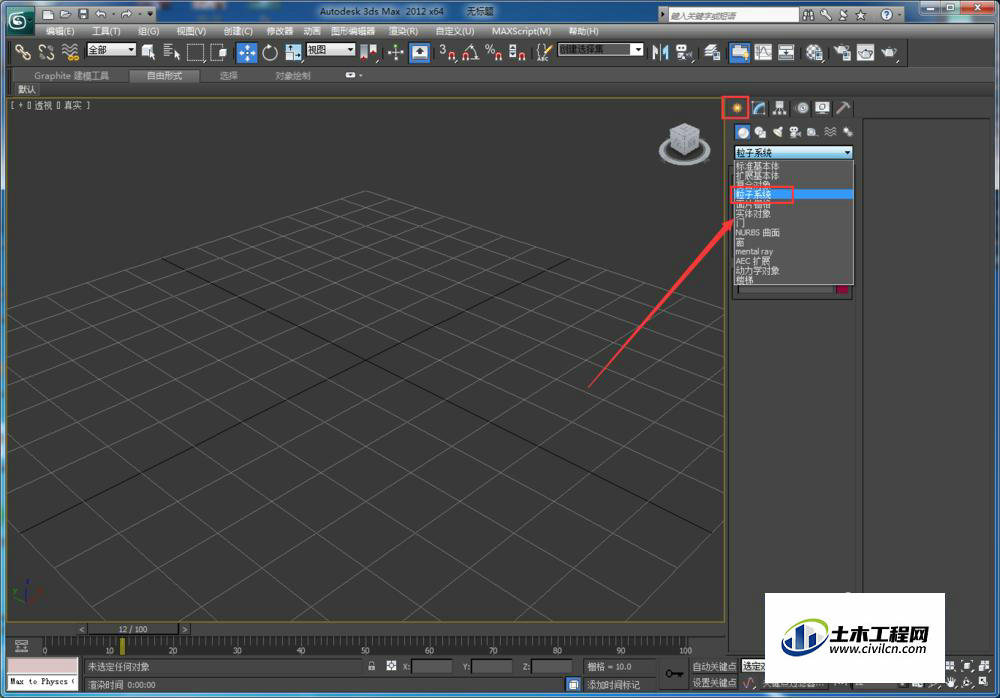The height and width of the screenshot is (698, 1000).
Task: Click the Use Pivot Point Center icon
Action: point(369,52)
